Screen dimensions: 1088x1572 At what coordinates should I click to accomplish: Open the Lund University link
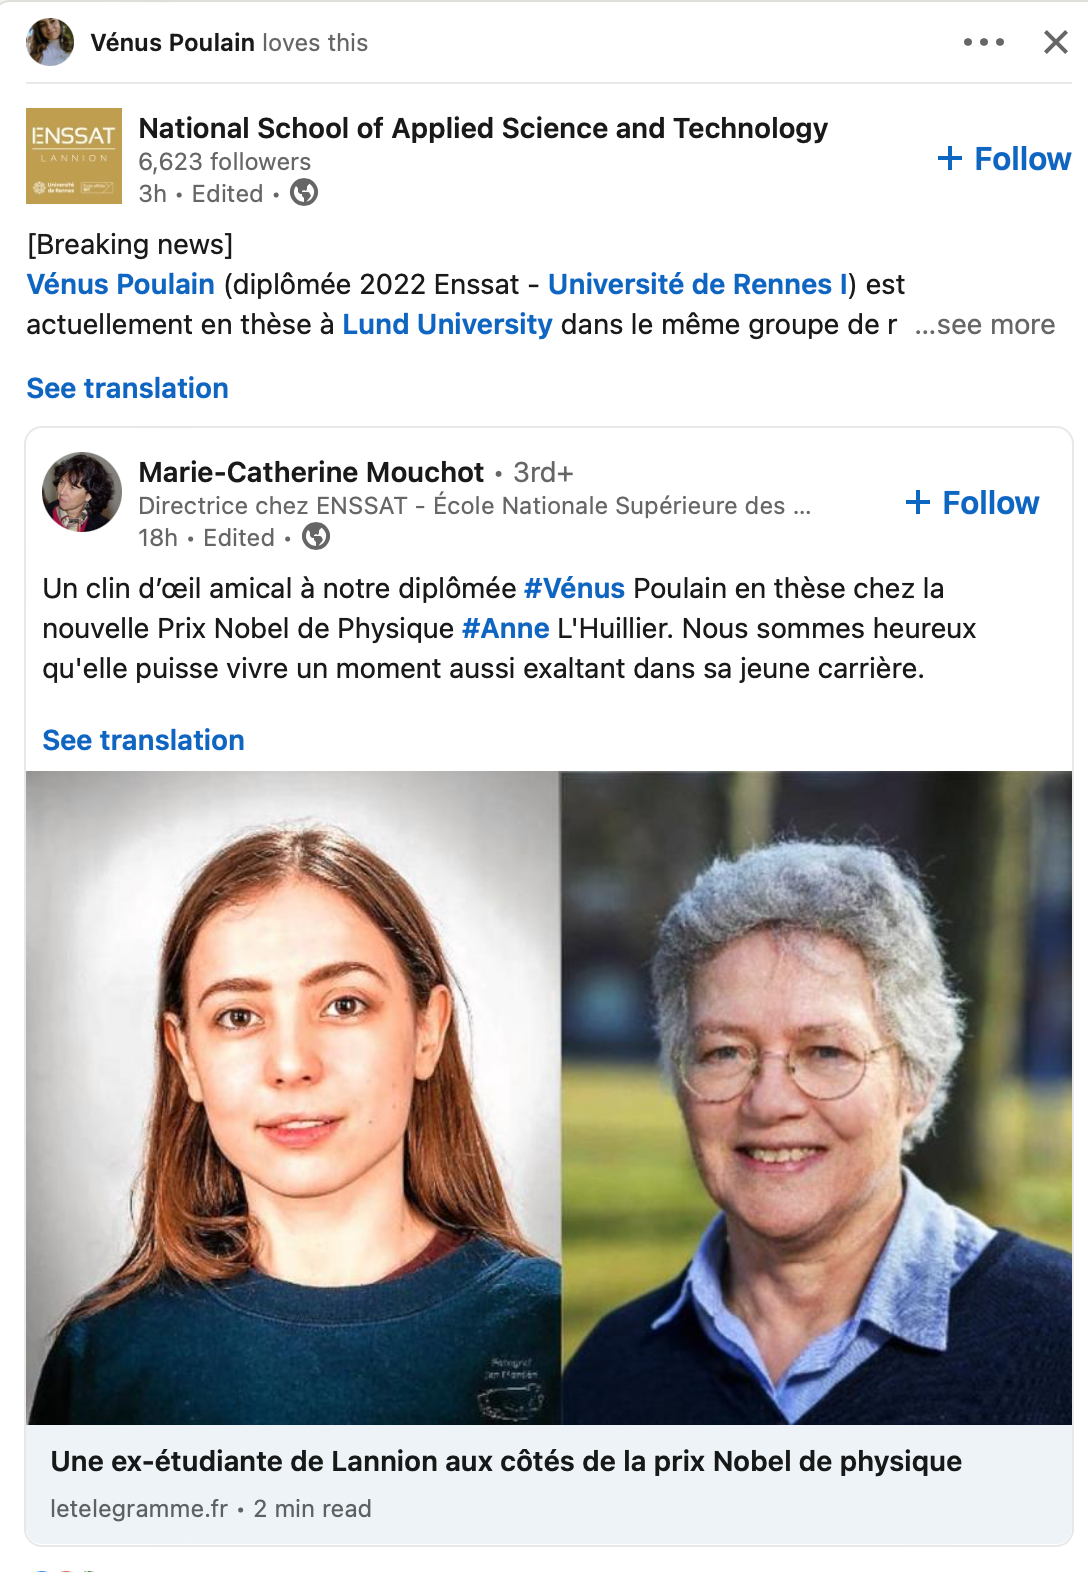447,325
